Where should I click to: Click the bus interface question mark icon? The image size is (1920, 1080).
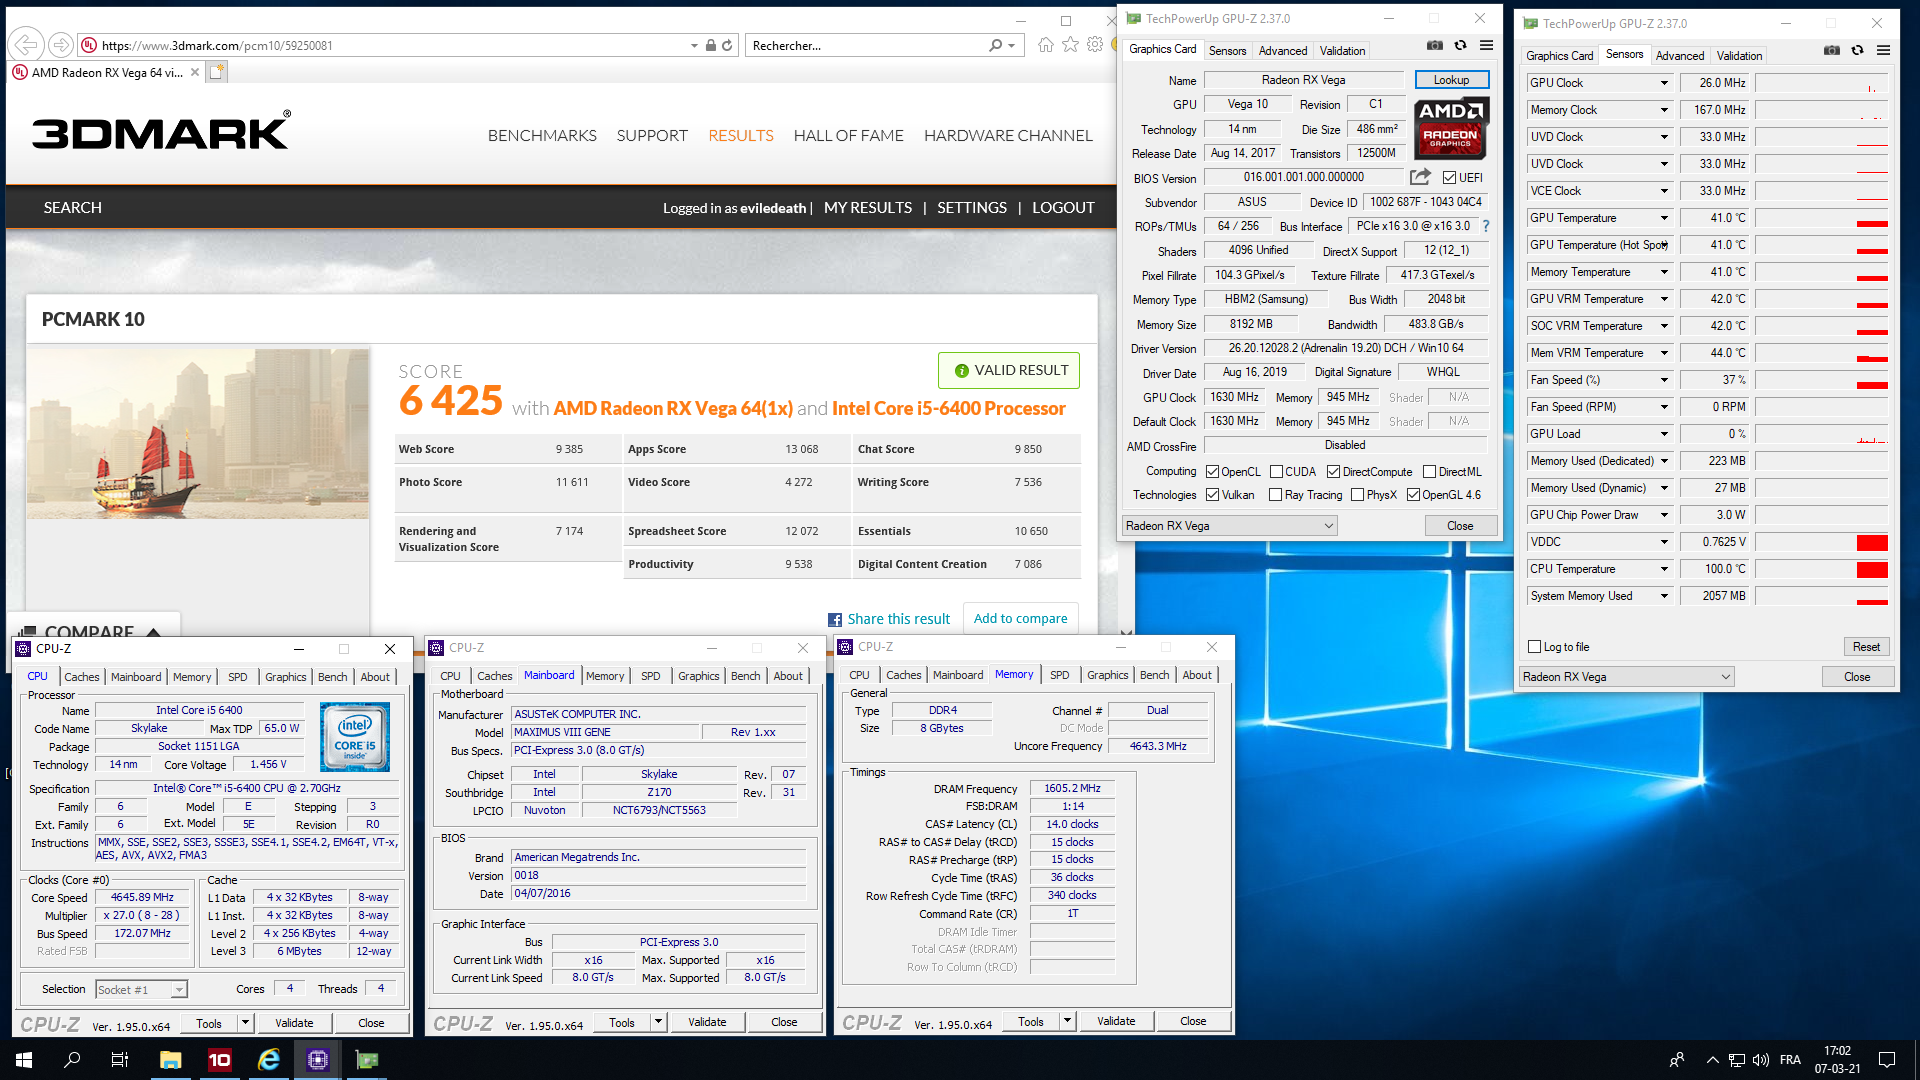point(1486,226)
